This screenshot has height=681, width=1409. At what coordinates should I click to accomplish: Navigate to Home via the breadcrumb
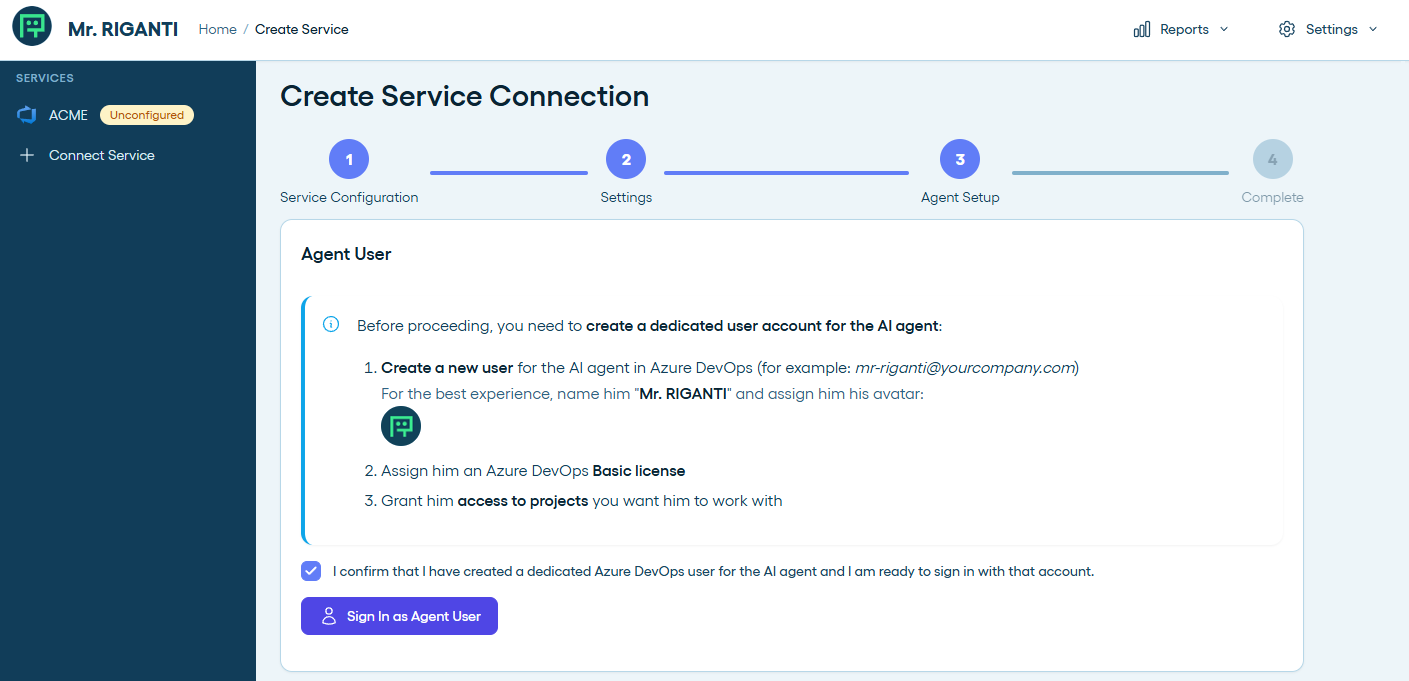tap(217, 29)
